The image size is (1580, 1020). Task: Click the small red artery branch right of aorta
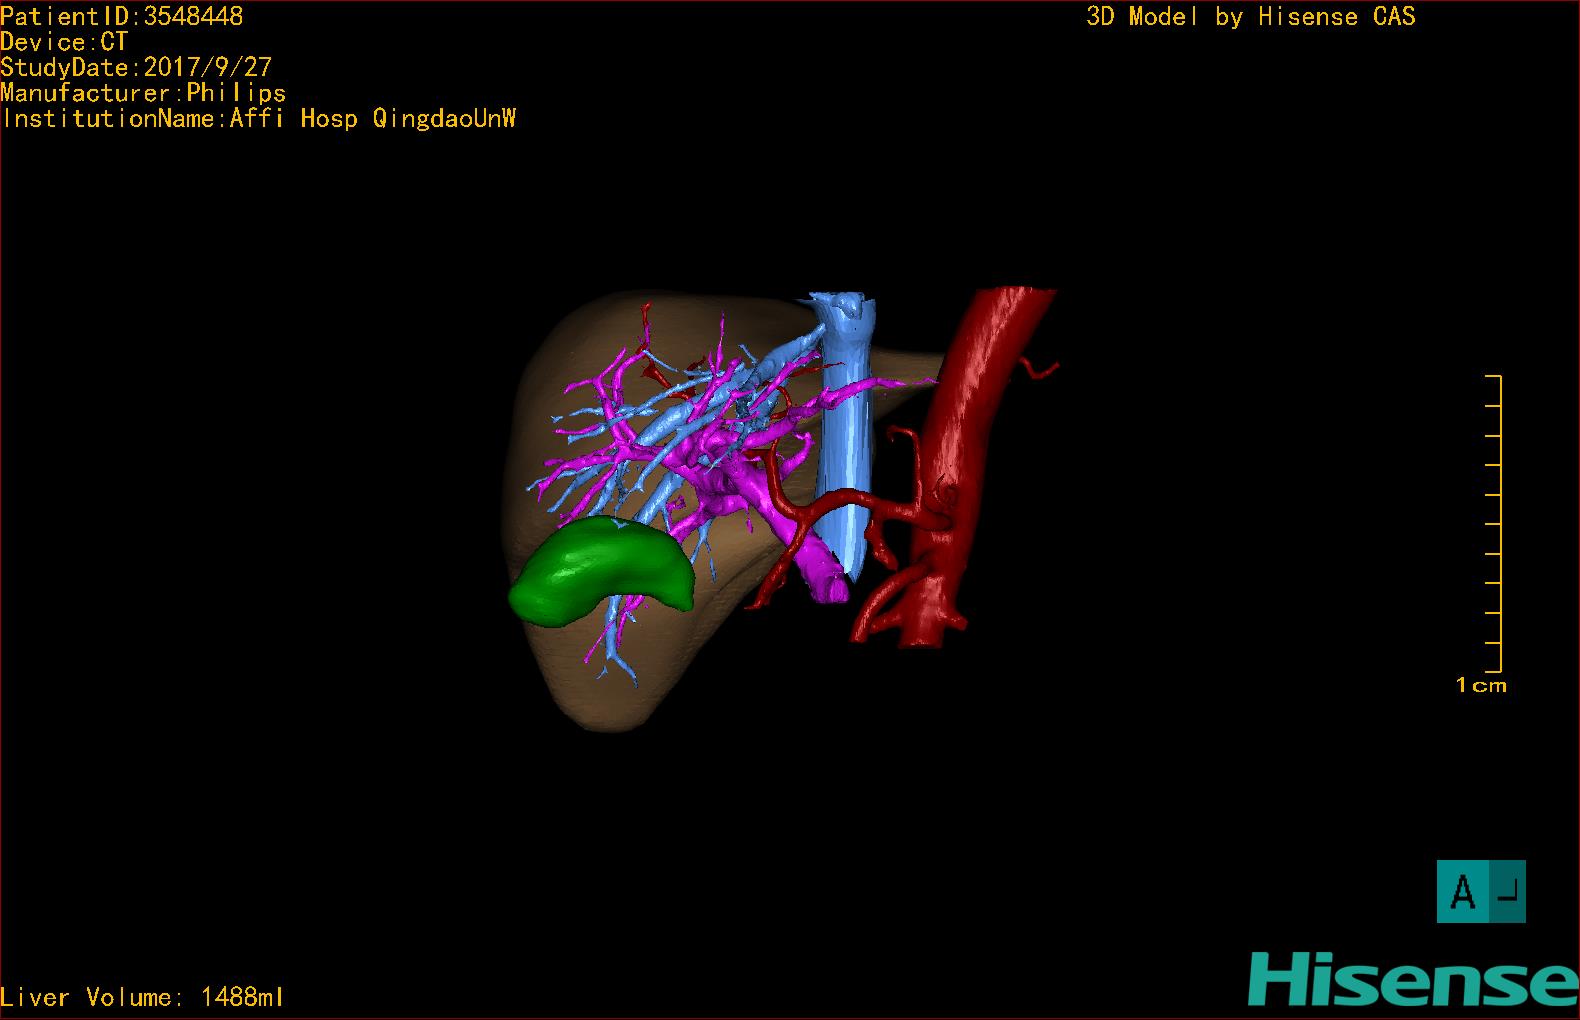point(1040,372)
